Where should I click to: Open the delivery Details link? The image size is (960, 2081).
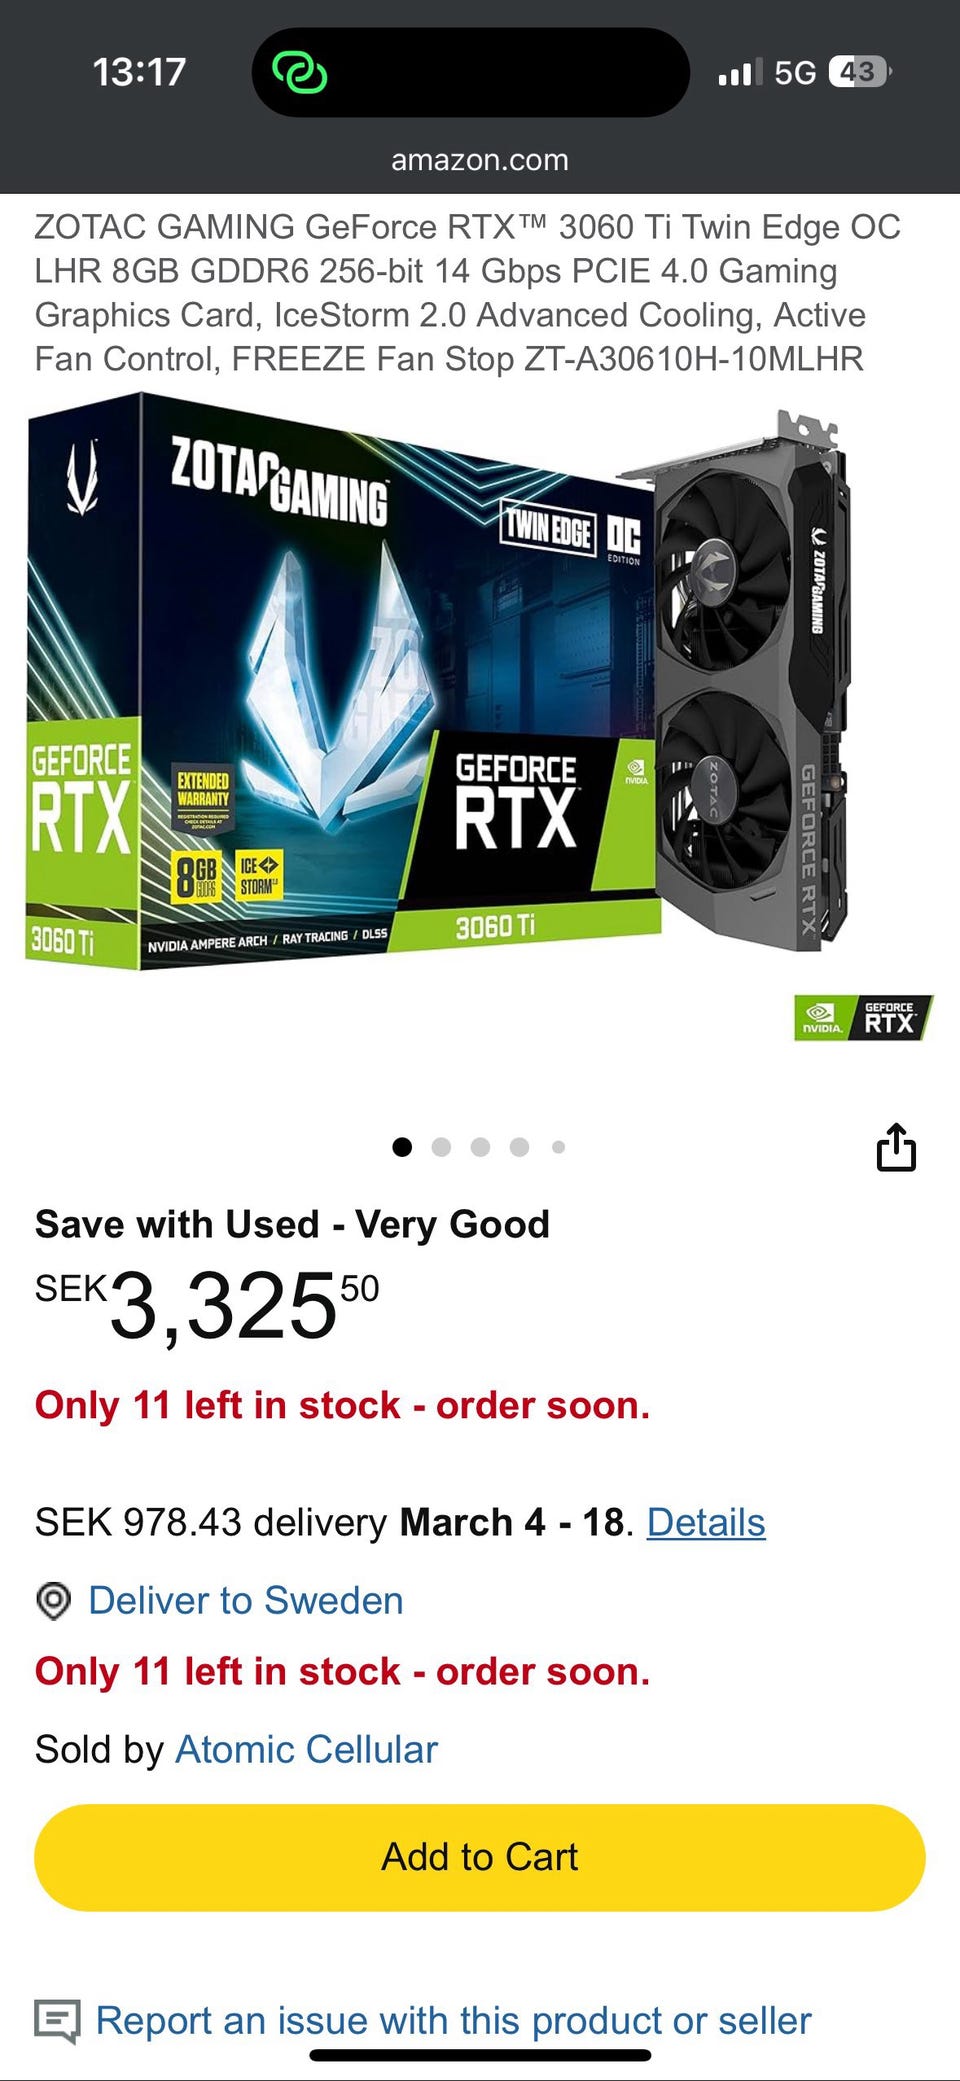point(706,1522)
